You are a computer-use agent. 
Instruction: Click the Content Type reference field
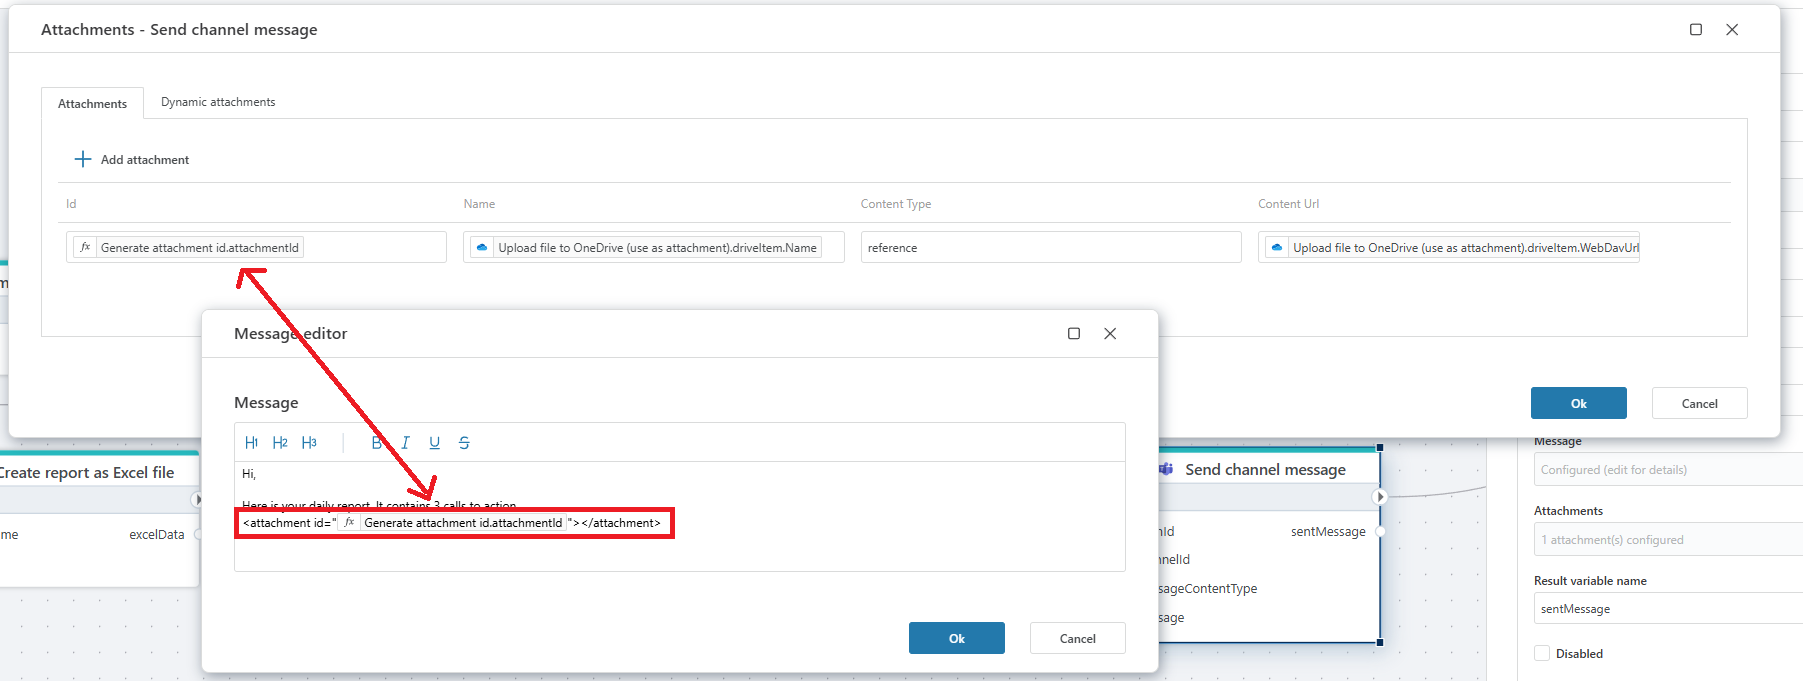coord(1050,247)
